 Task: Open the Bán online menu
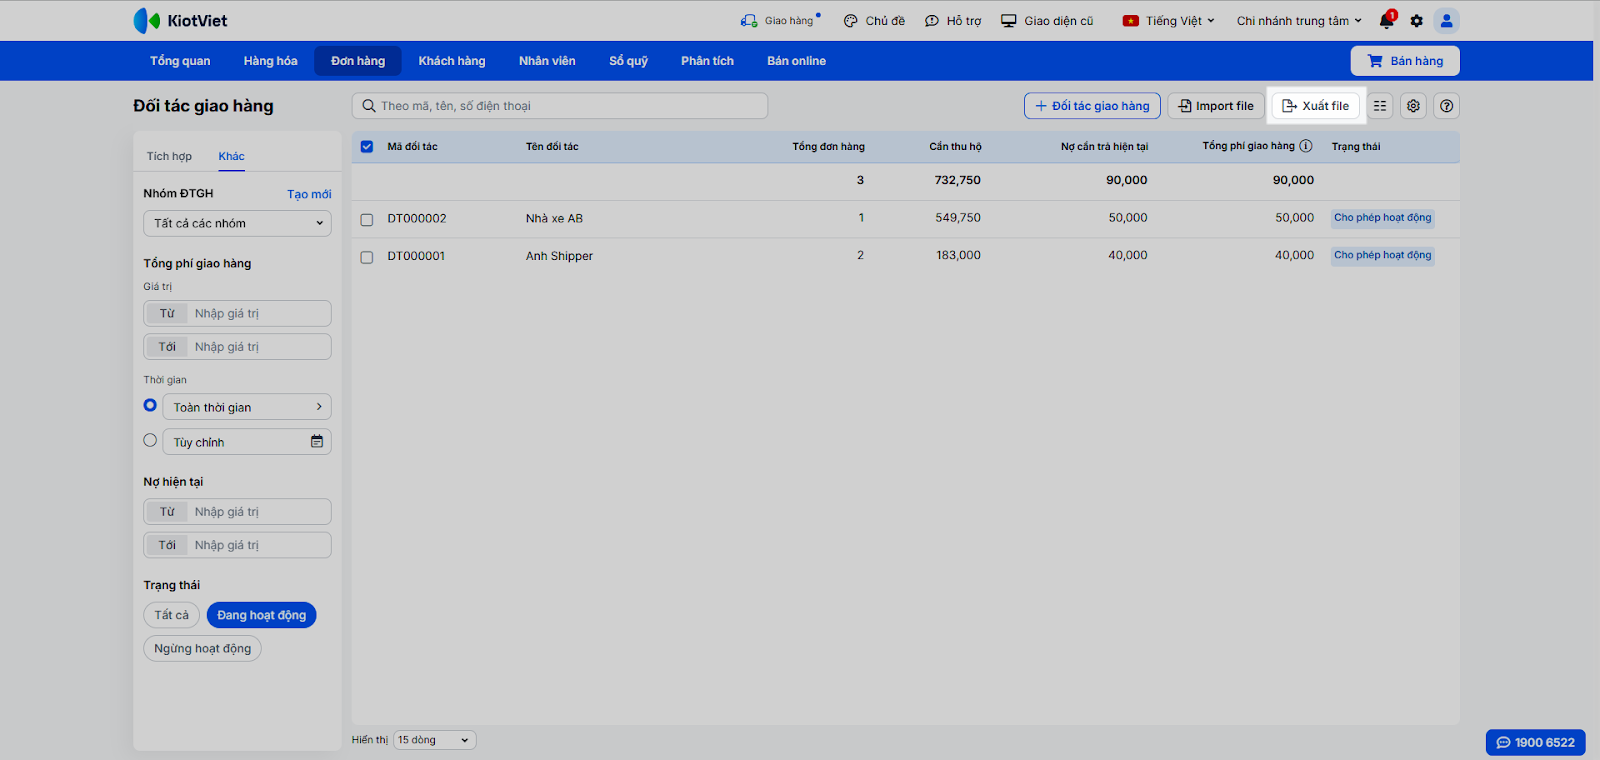[797, 61]
